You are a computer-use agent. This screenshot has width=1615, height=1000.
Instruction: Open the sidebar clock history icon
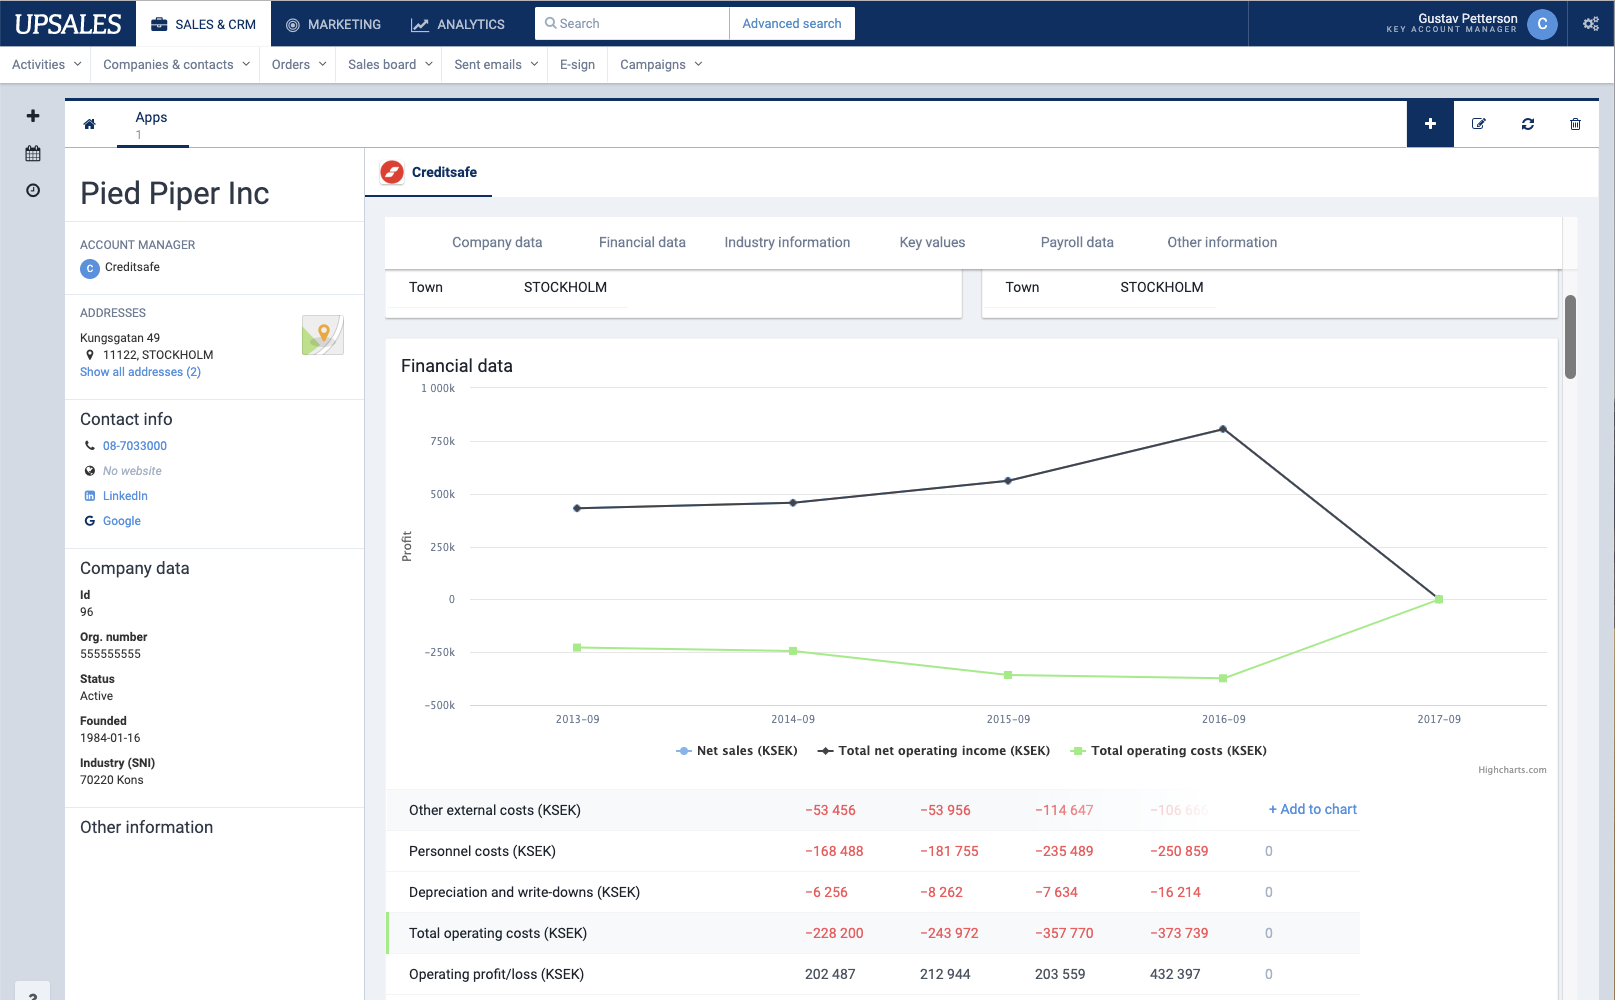click(x=33, y=190)
